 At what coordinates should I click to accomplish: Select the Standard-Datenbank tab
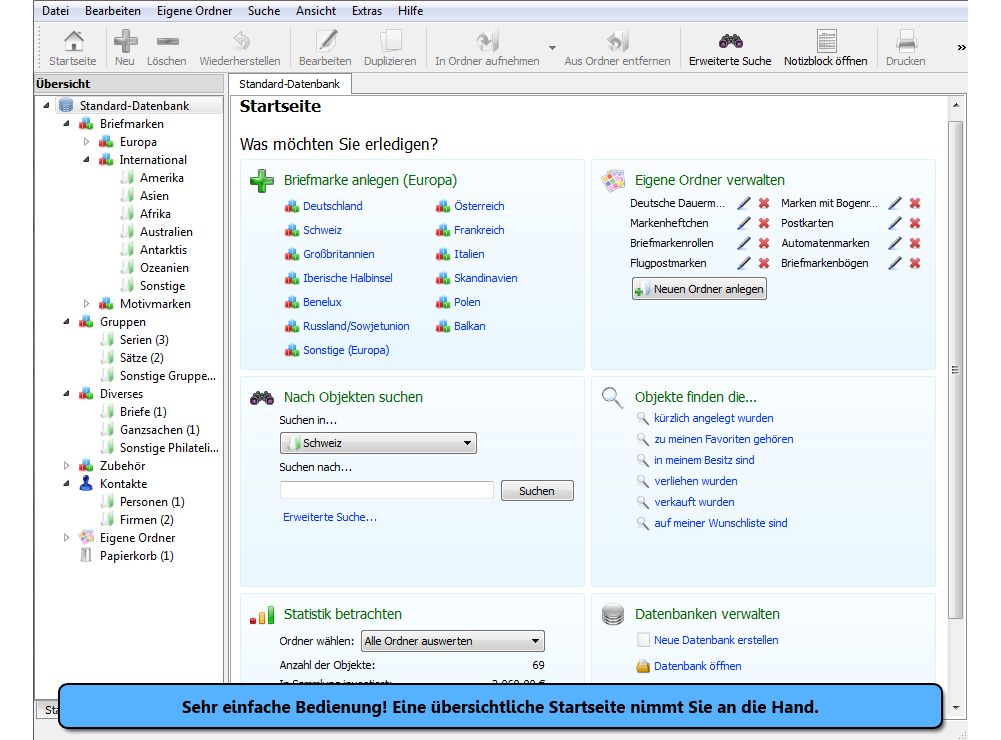click(290, 84)
